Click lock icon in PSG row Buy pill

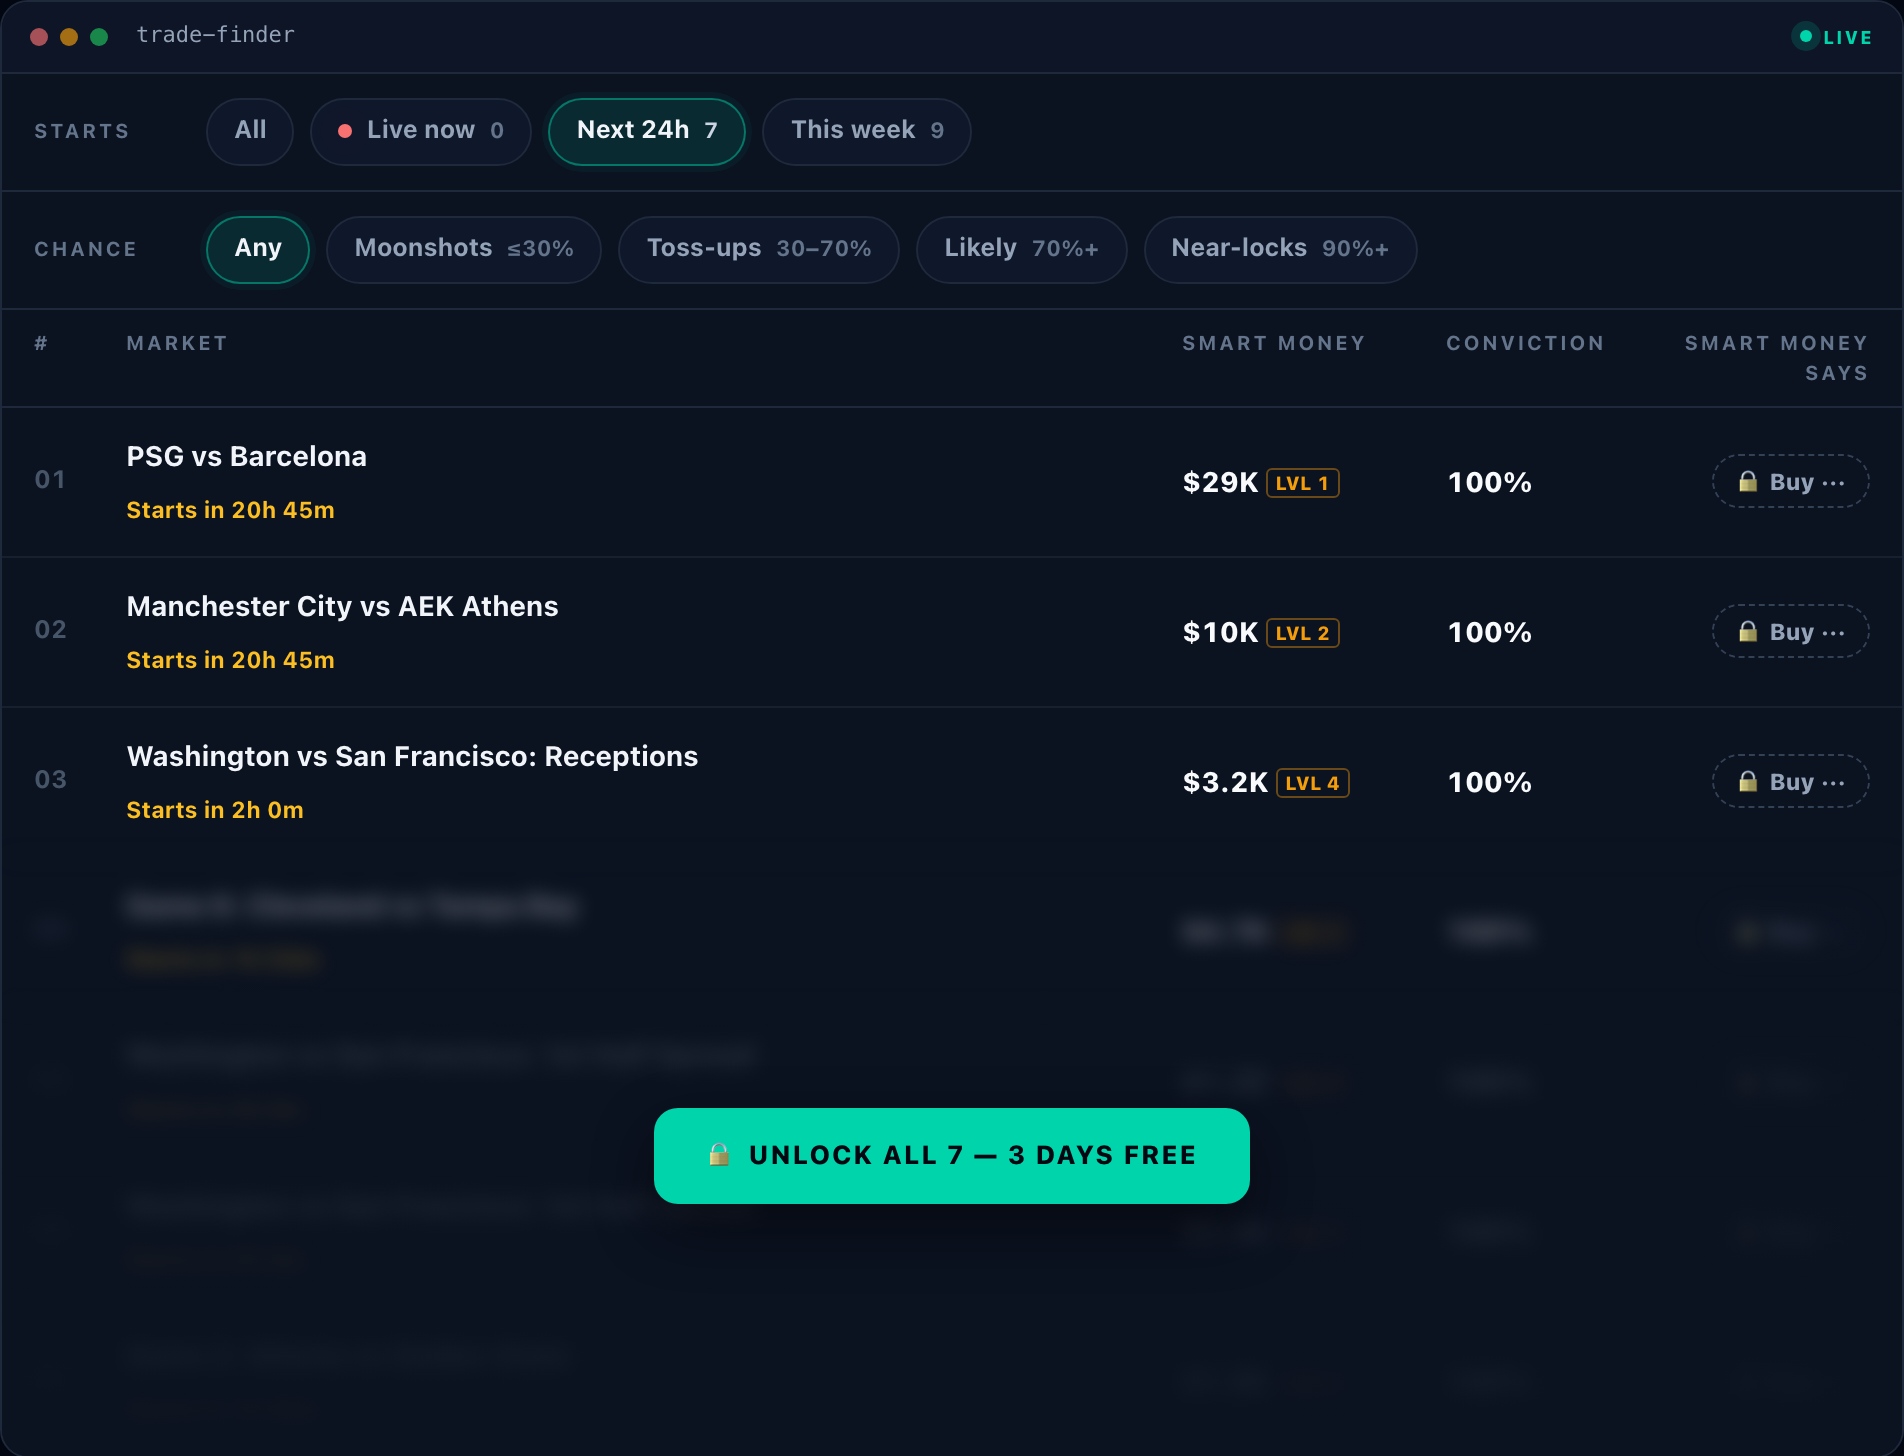click(x=1748, y=482)
